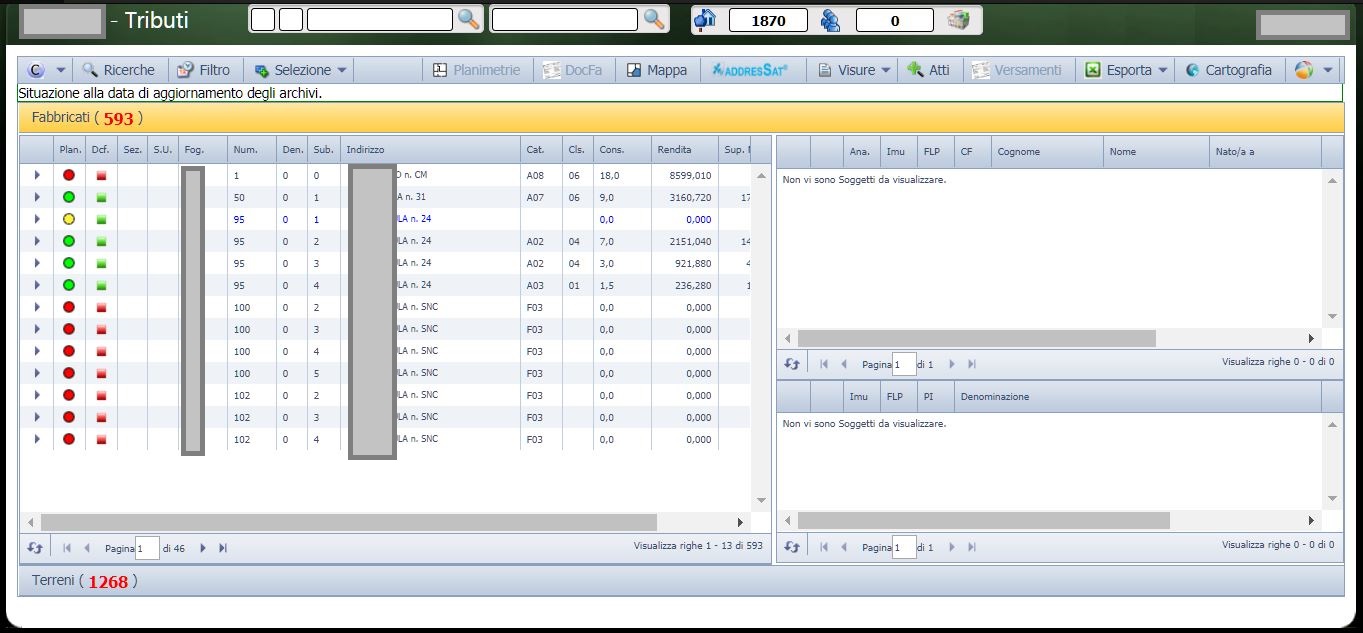Click the people icon next to the 0 counter
Screen dimensions: 1363x633
830,20
